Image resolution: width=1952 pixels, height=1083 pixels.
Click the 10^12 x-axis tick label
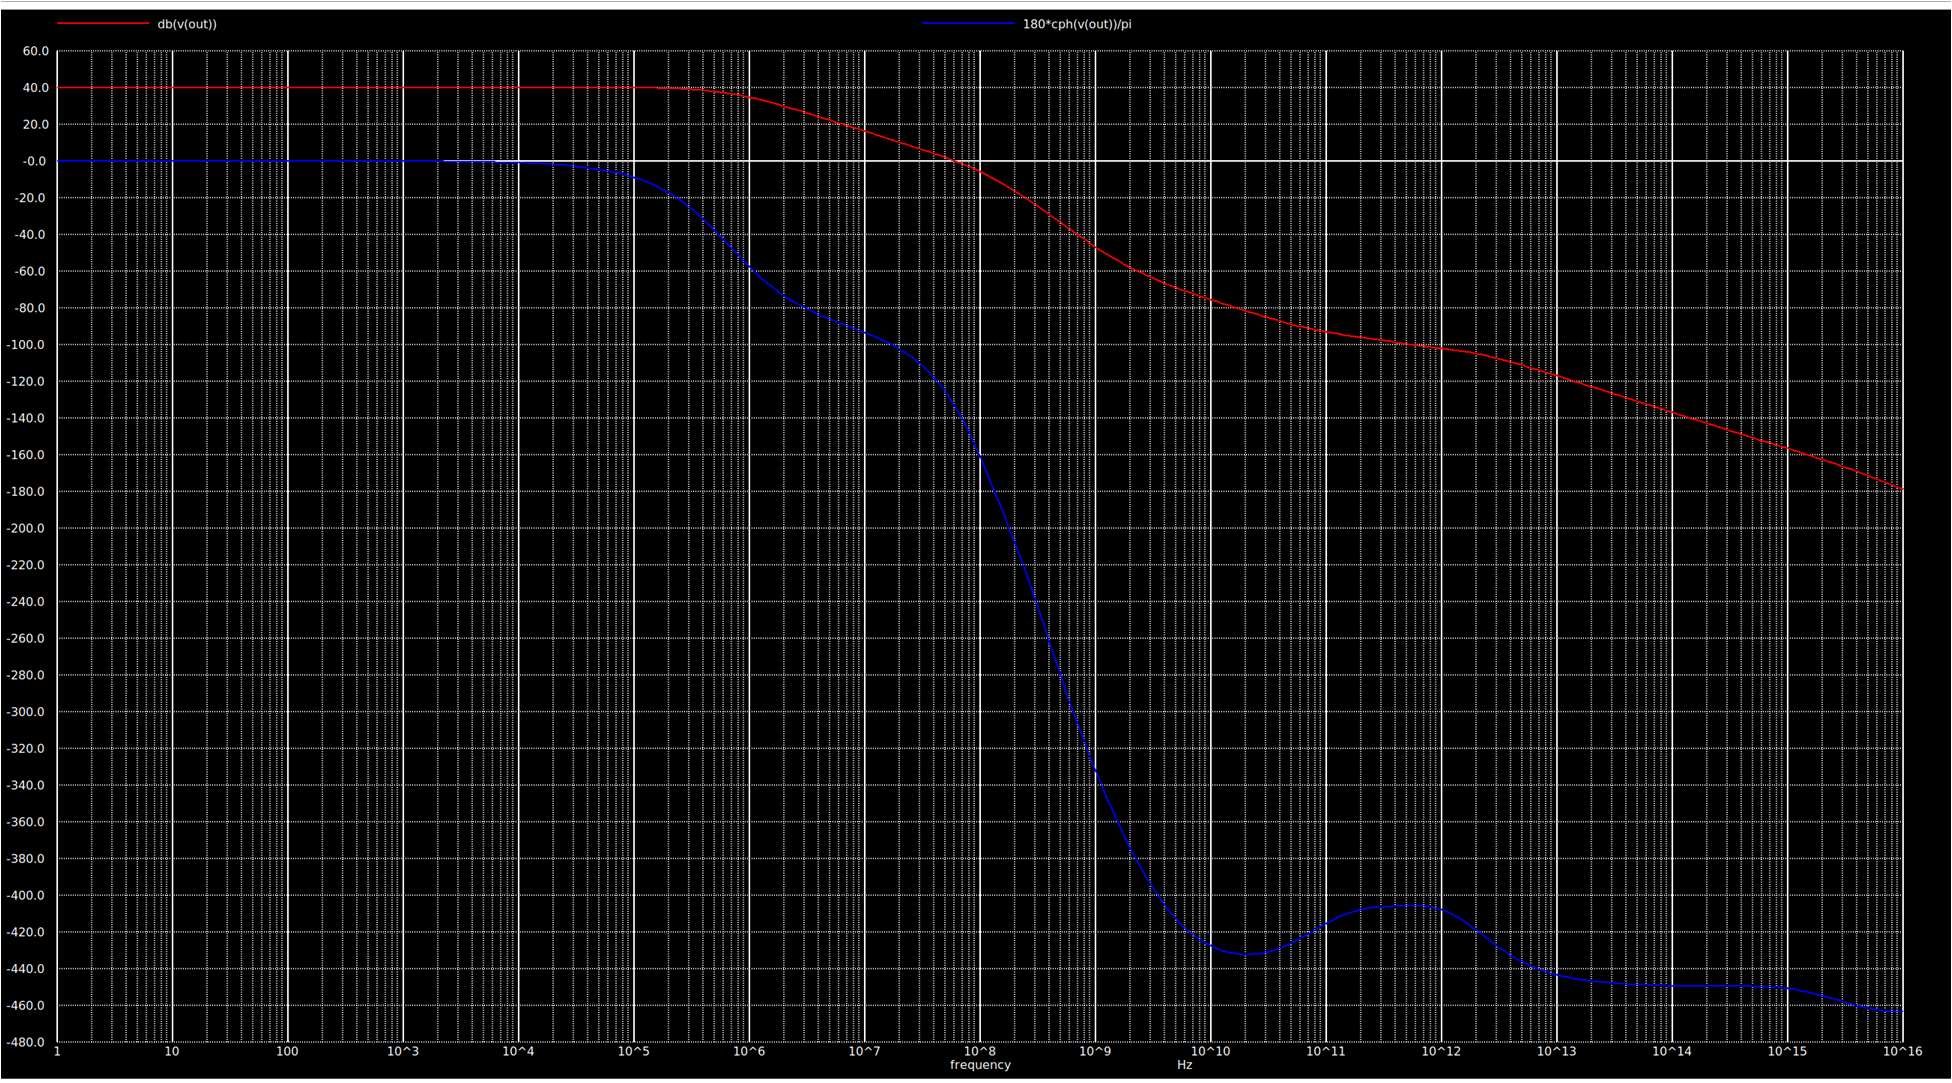(1441, 1051)
